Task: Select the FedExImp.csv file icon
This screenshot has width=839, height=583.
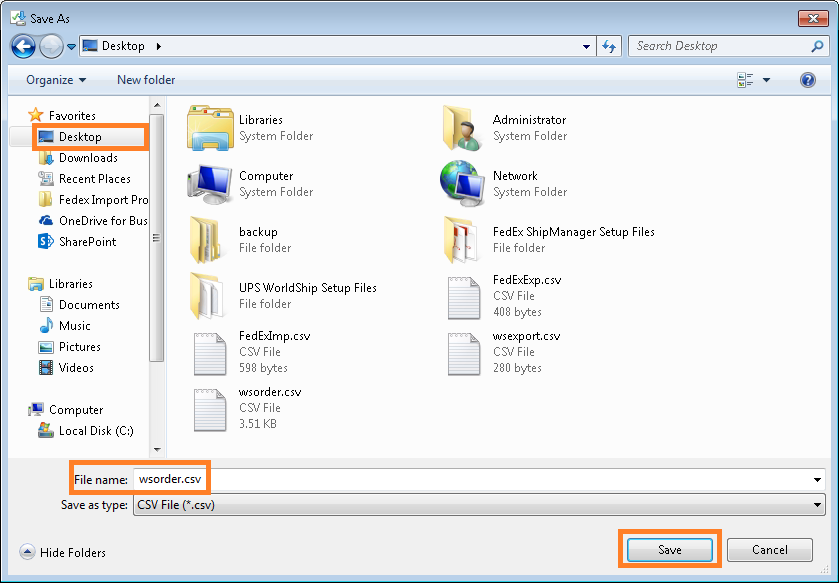Action: 210,354
